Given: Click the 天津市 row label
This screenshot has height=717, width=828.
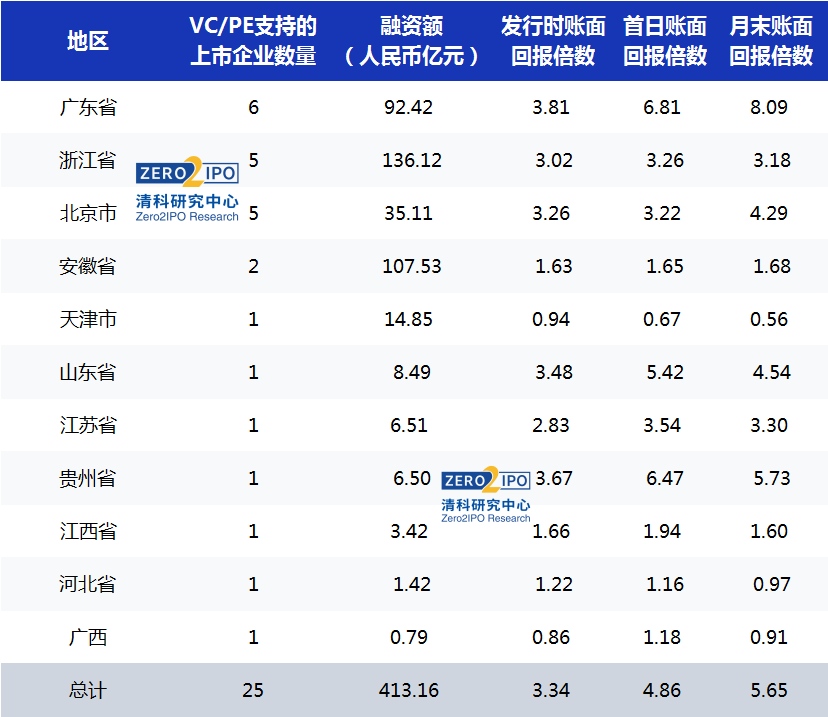Looking at the screenshot, I should (x=88, y=319).
